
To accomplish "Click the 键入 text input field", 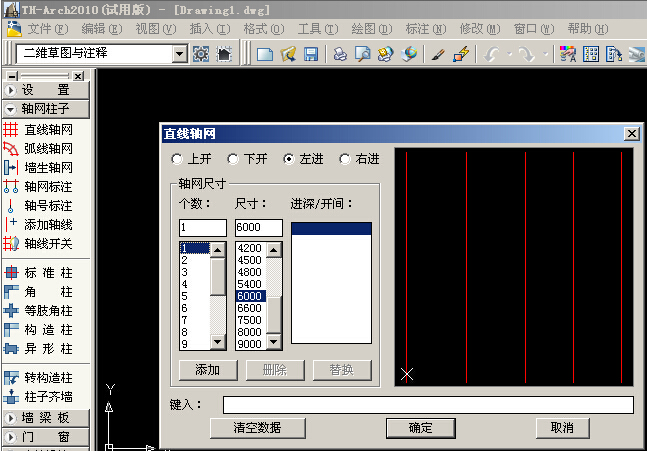I will [428, 405].
